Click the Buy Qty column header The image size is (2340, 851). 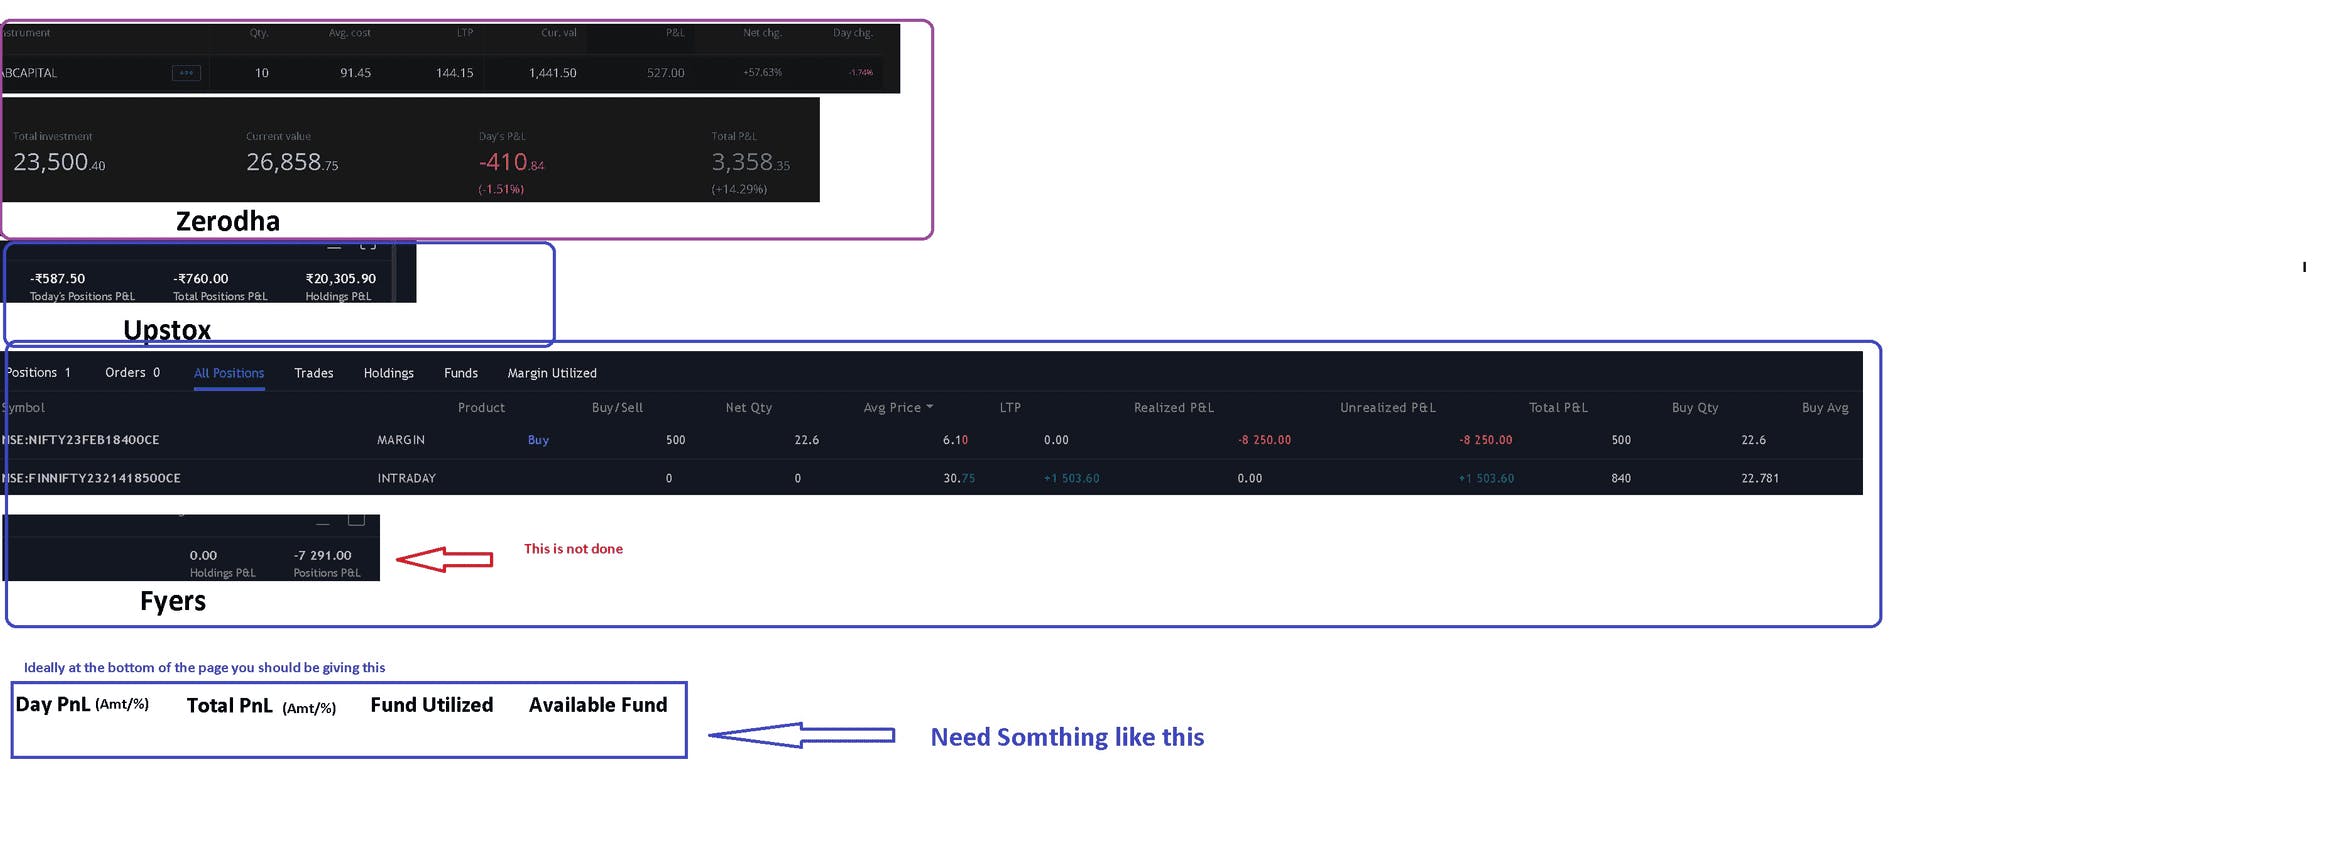click(x=1695, y=408)
